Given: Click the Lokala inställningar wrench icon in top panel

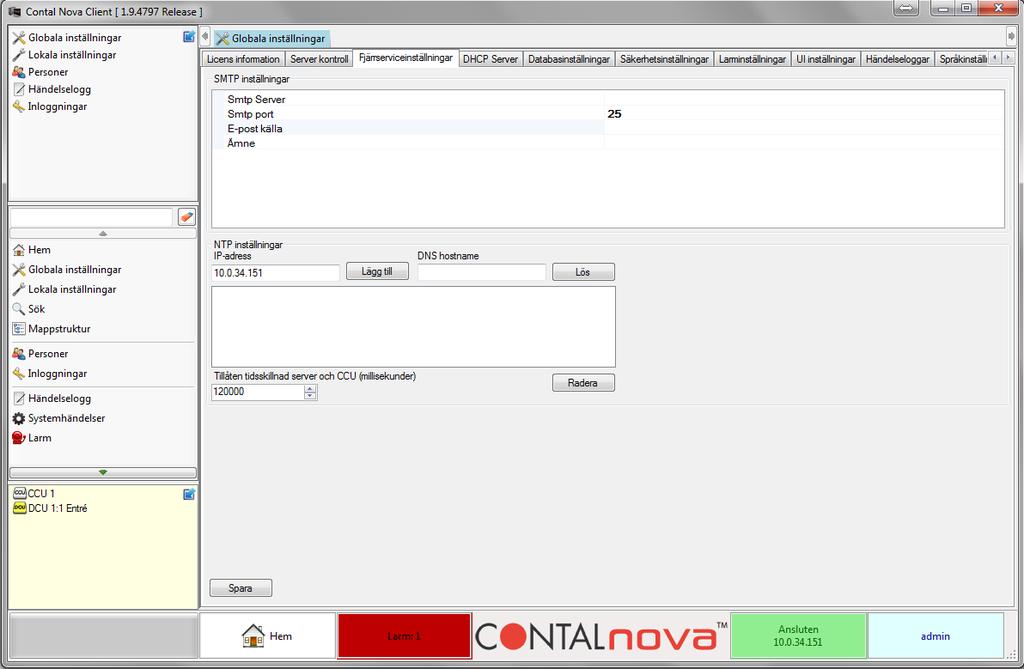Looking at the screenshot, I should pos(19,55).
